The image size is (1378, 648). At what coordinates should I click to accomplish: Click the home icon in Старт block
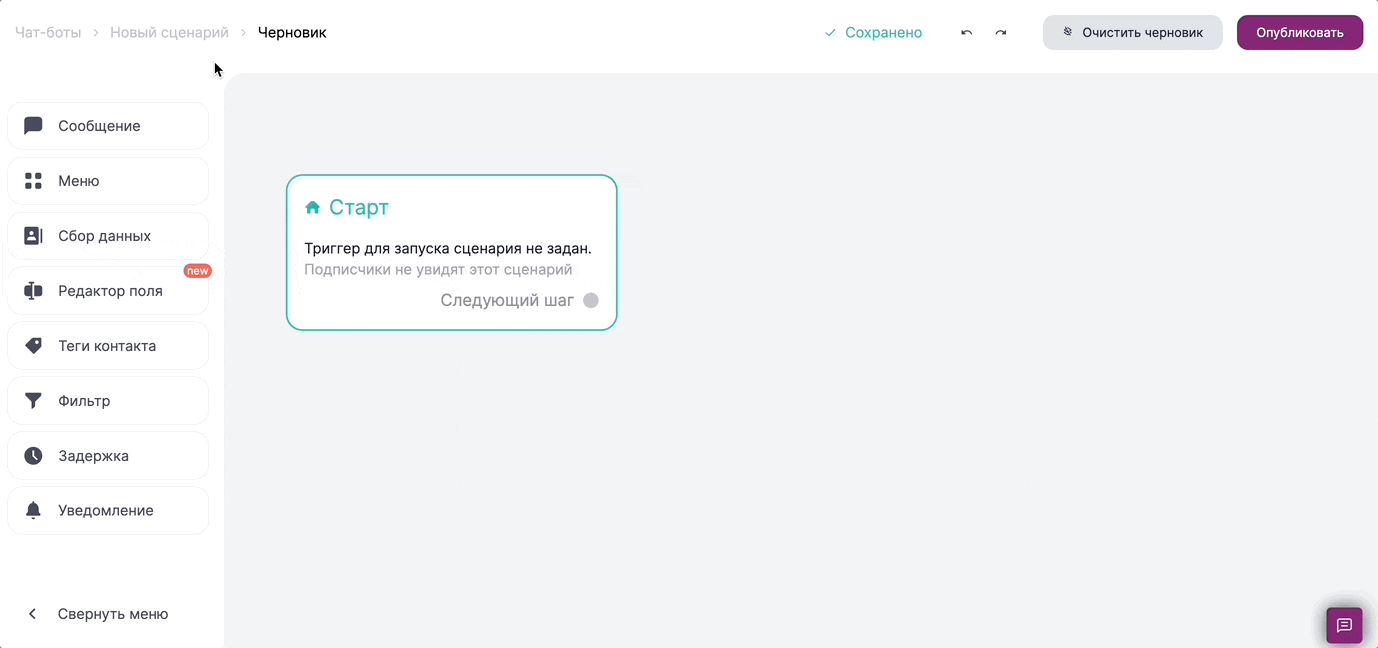[312, 207]
